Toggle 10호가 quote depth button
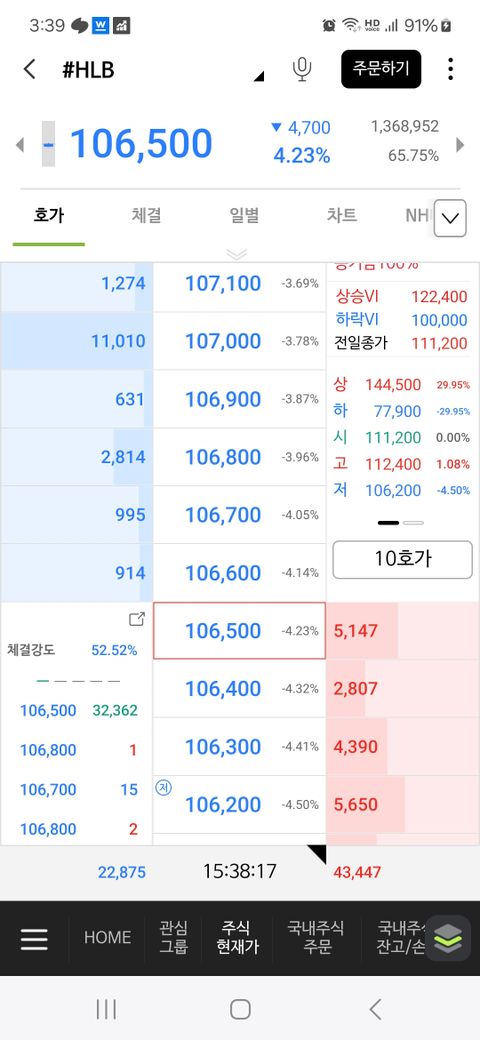 coord(402,558)
